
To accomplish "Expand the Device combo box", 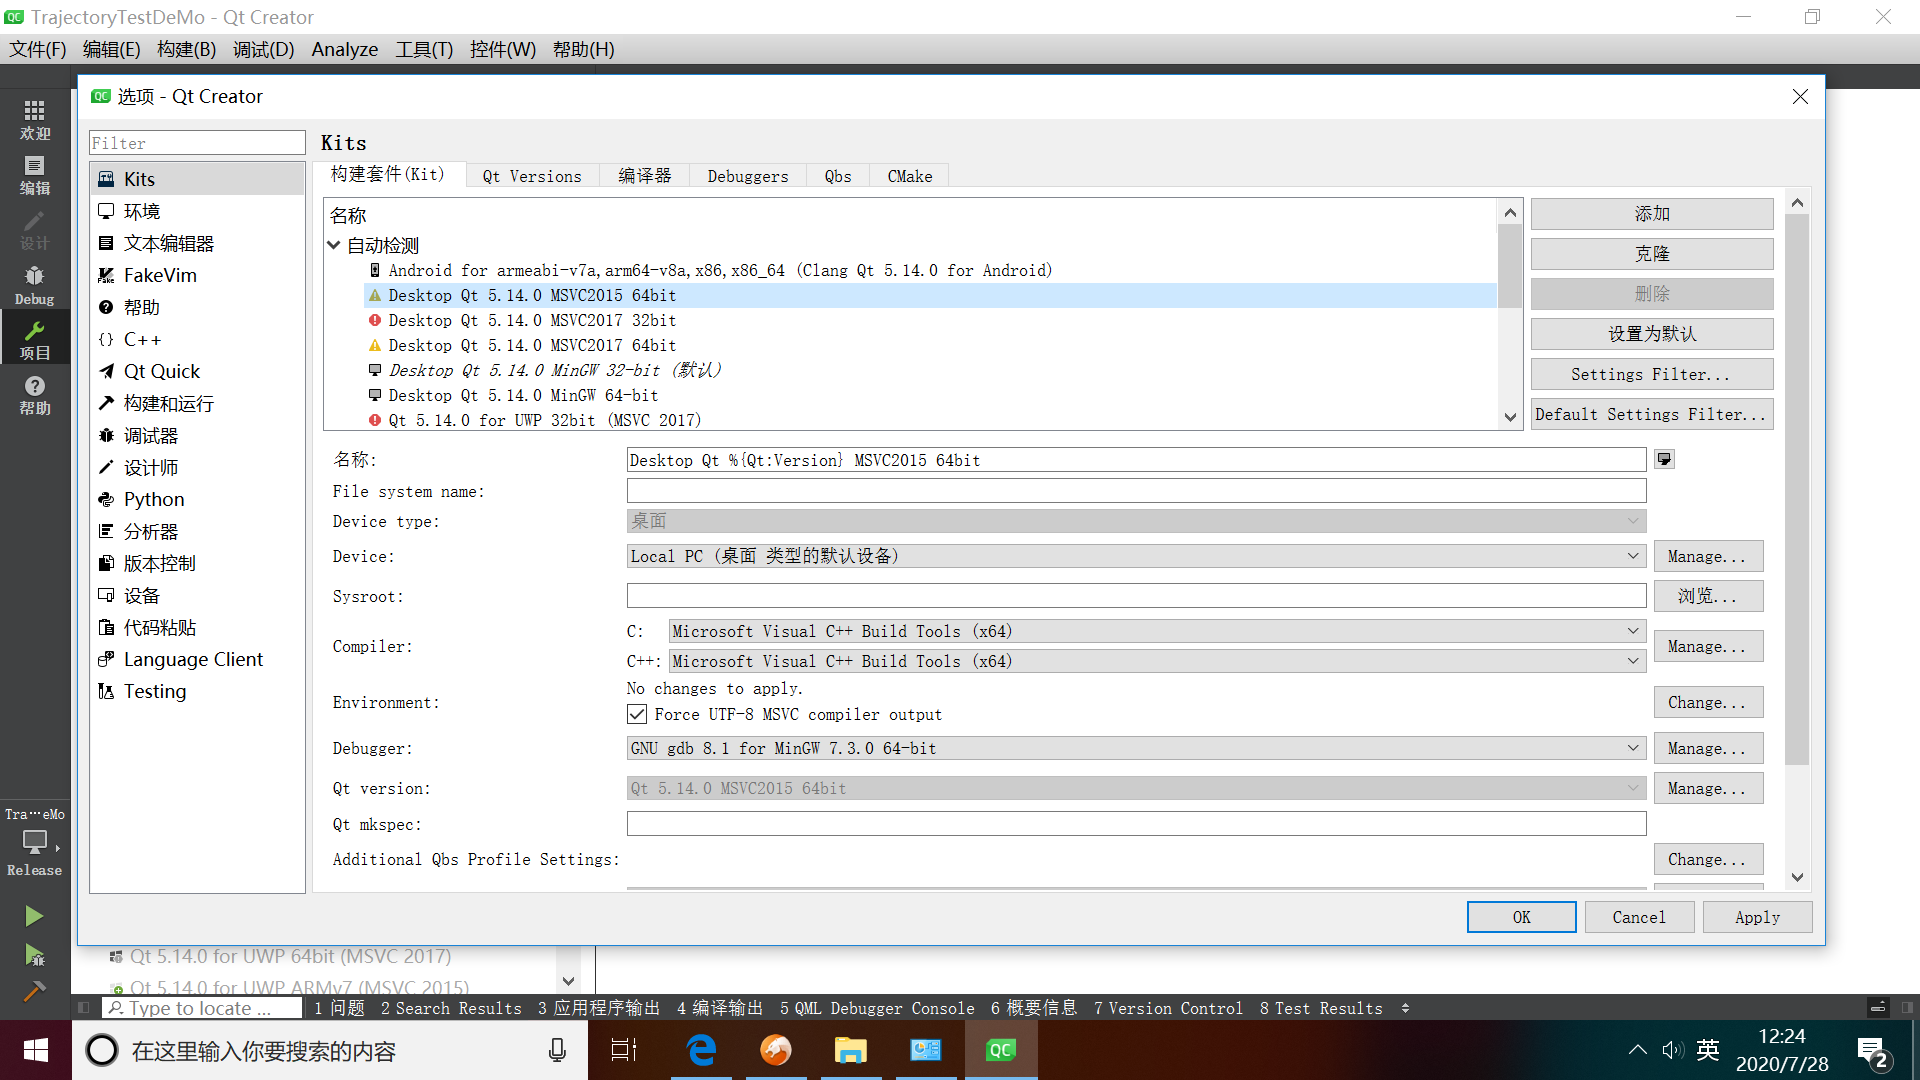I will click(x=1136, y=556).
